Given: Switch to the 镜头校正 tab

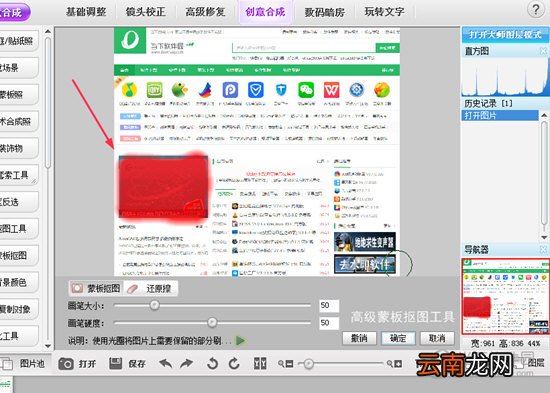Looking at the screenshot, I should tap(146, 12).
